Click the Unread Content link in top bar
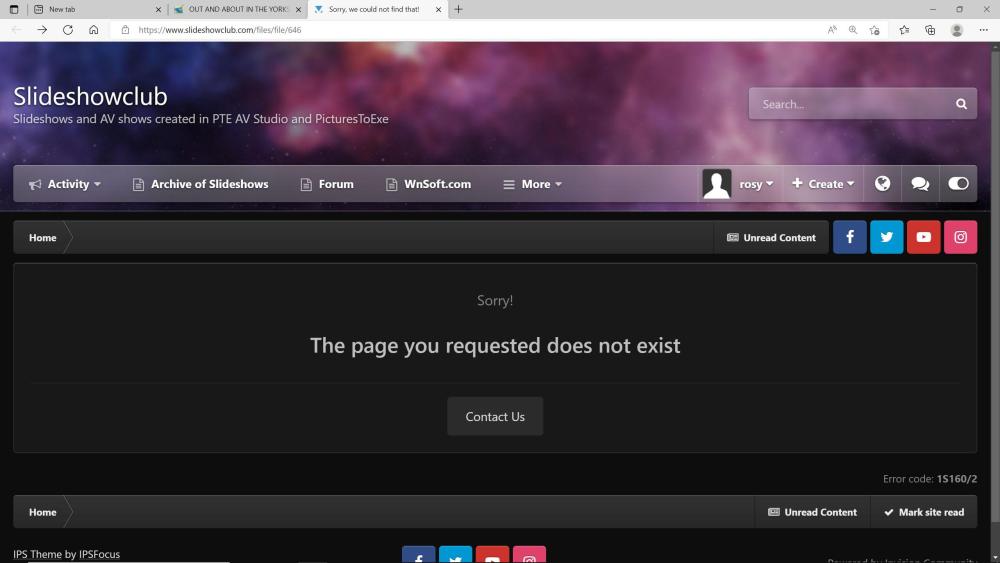The image size is (1000, 563). 771,238
